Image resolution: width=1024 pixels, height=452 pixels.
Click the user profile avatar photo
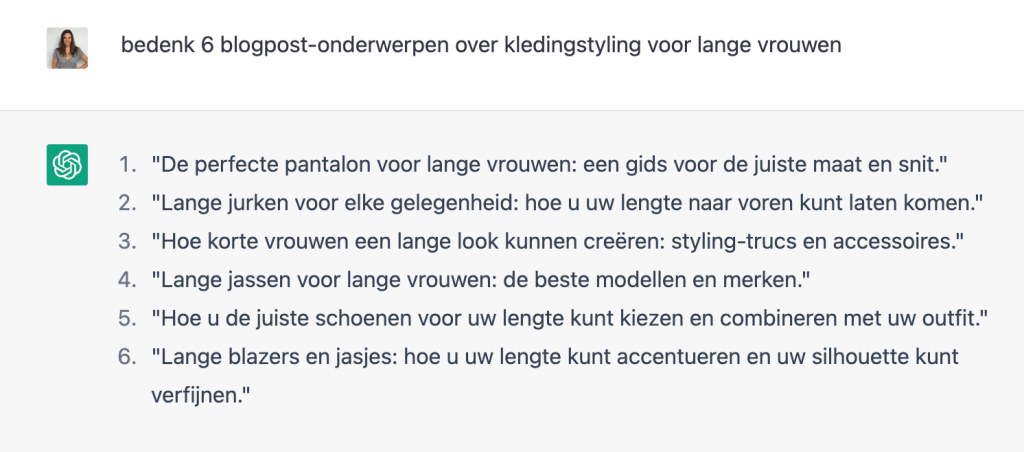67,48
